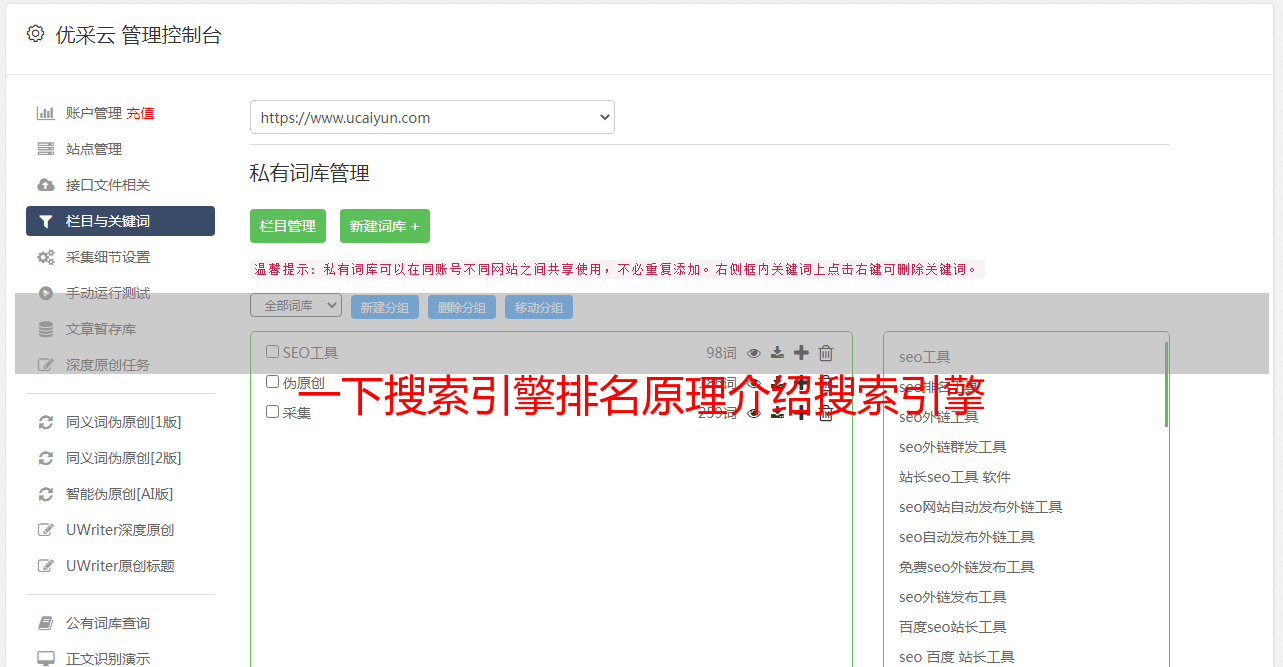The image size is (1283, 667).
Task: Open 正文识别演示 menu item
Action: [108, 659]
